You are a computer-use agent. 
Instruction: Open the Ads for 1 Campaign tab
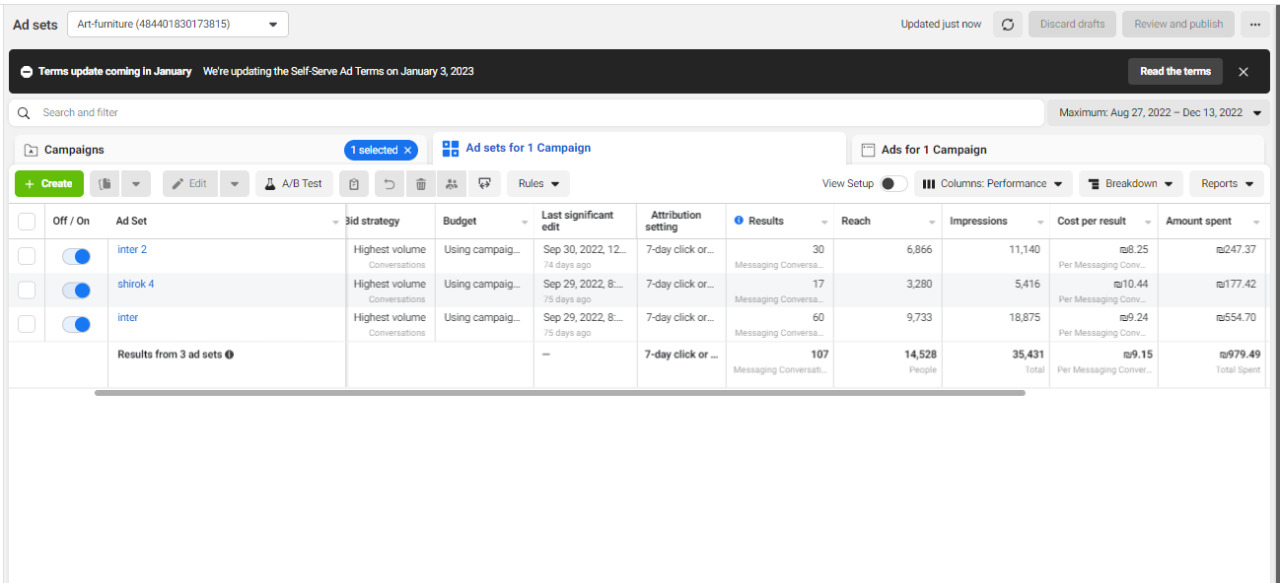click(x=933, y=150)
